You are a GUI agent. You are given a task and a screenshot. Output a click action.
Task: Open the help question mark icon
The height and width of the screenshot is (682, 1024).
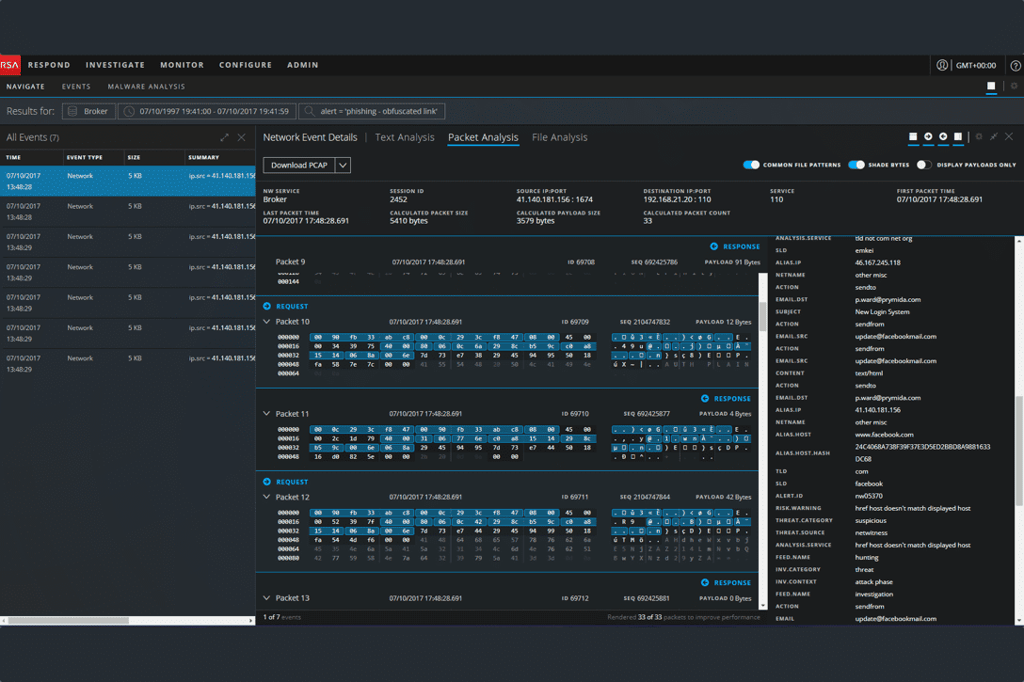point(1015,65)
